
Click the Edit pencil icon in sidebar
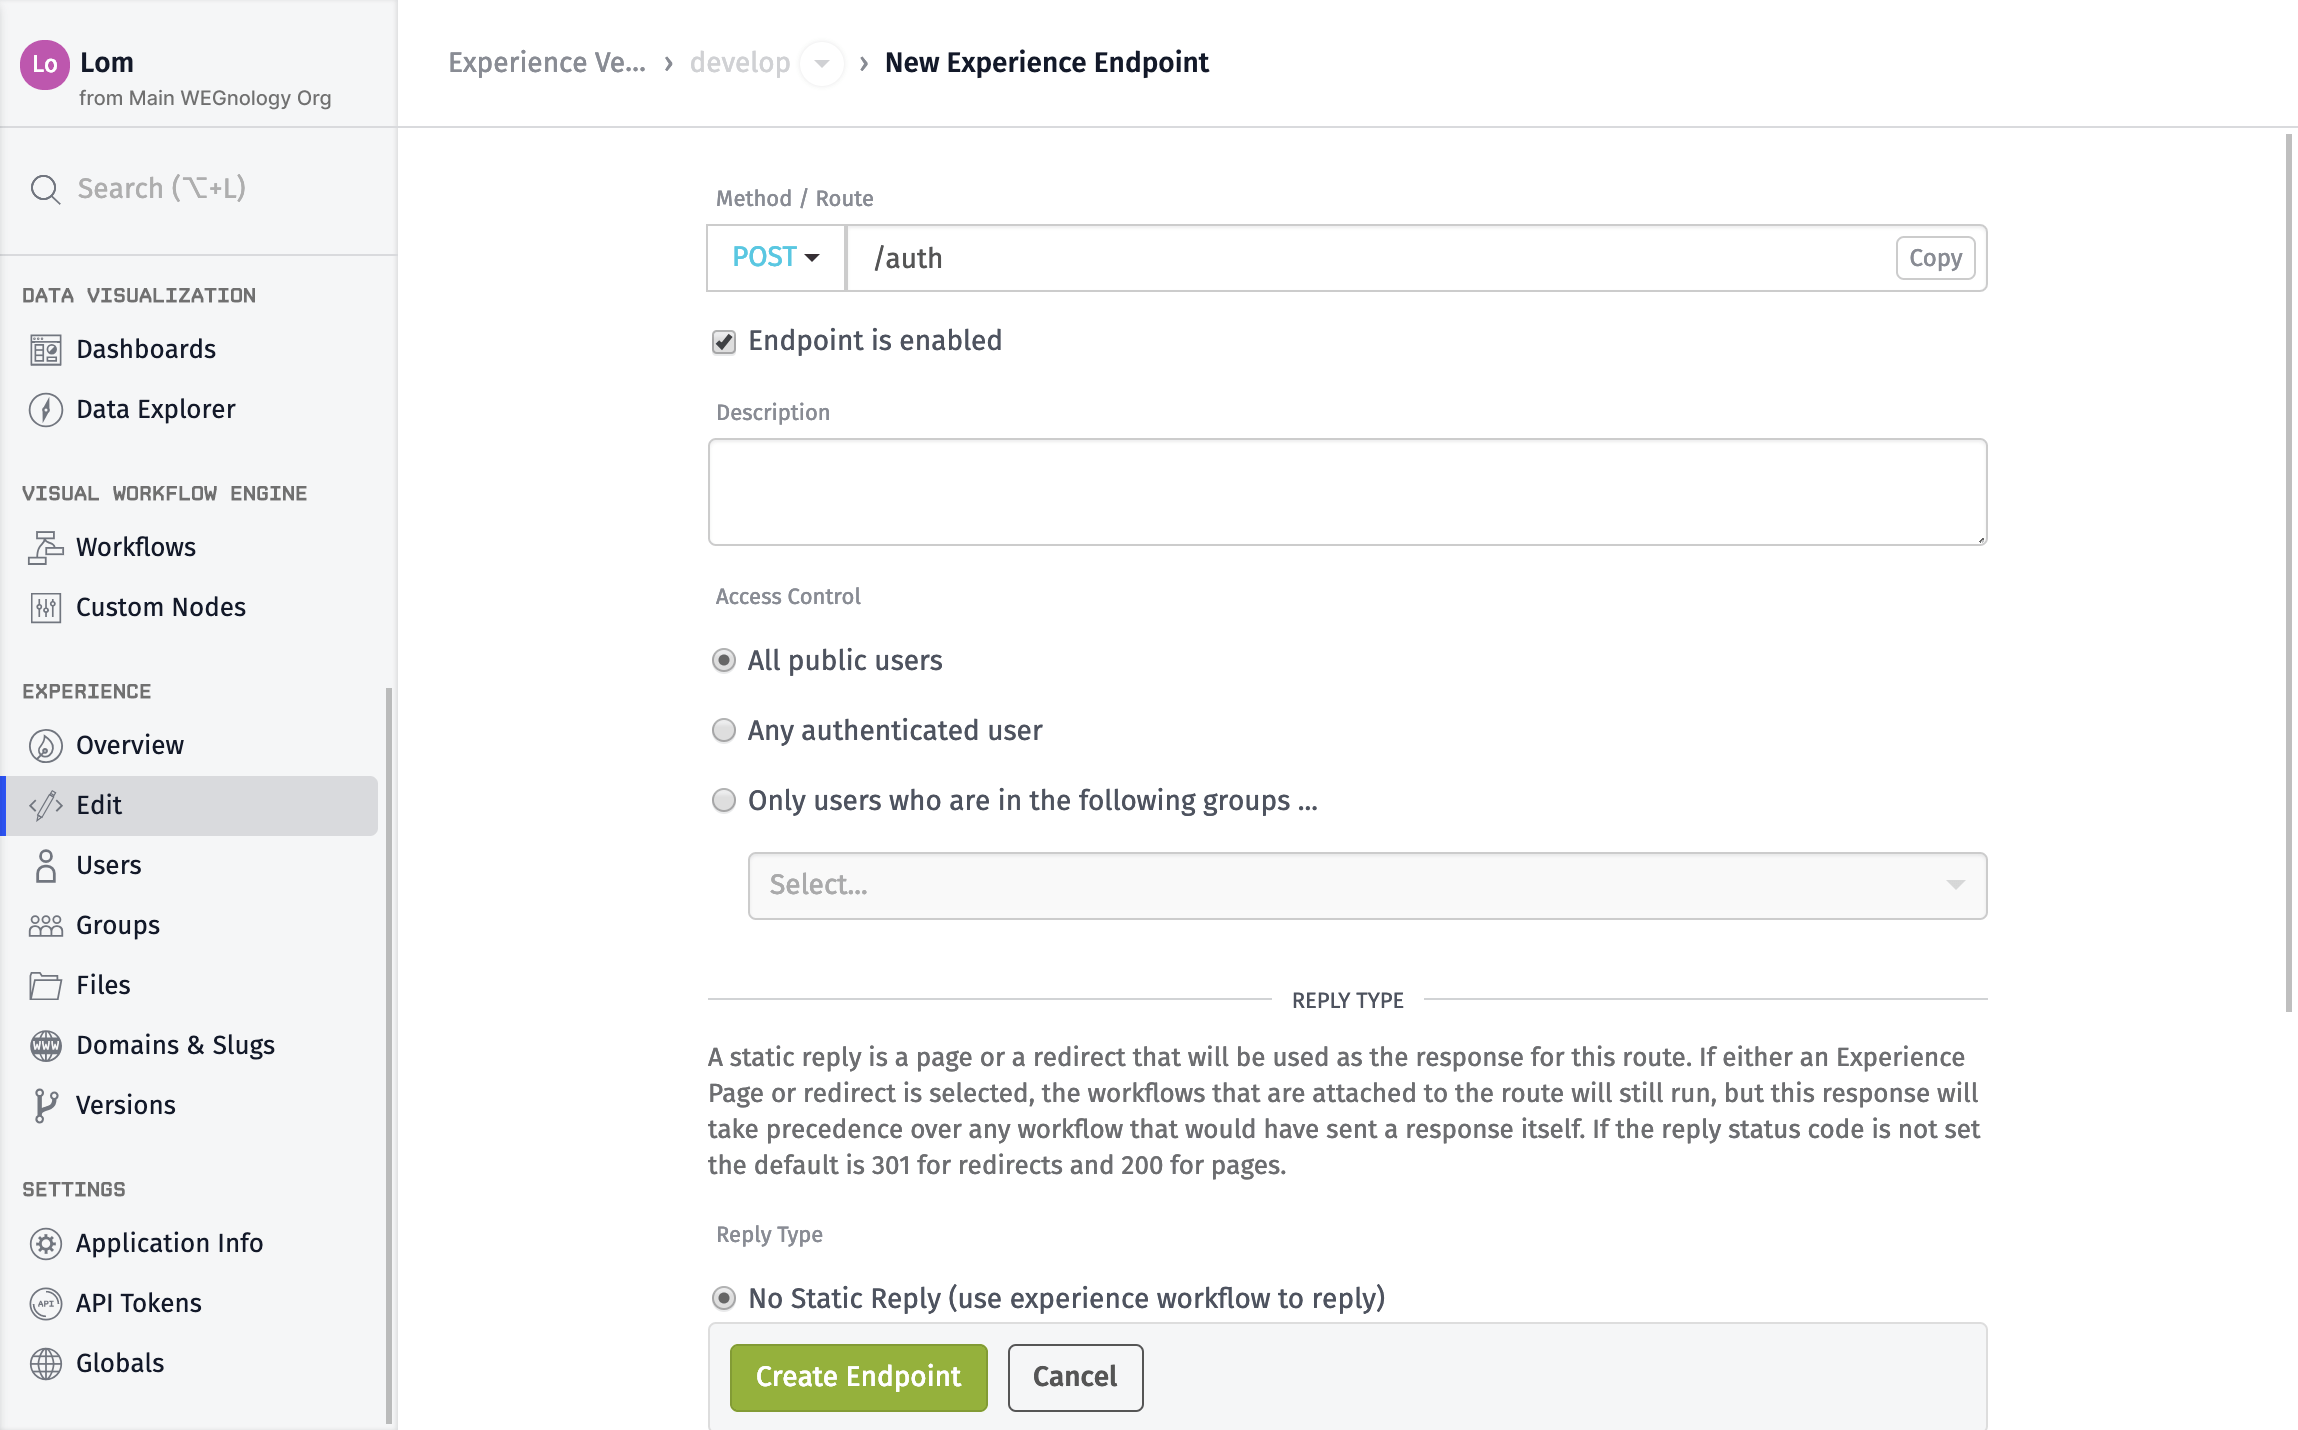click(44, 806)
